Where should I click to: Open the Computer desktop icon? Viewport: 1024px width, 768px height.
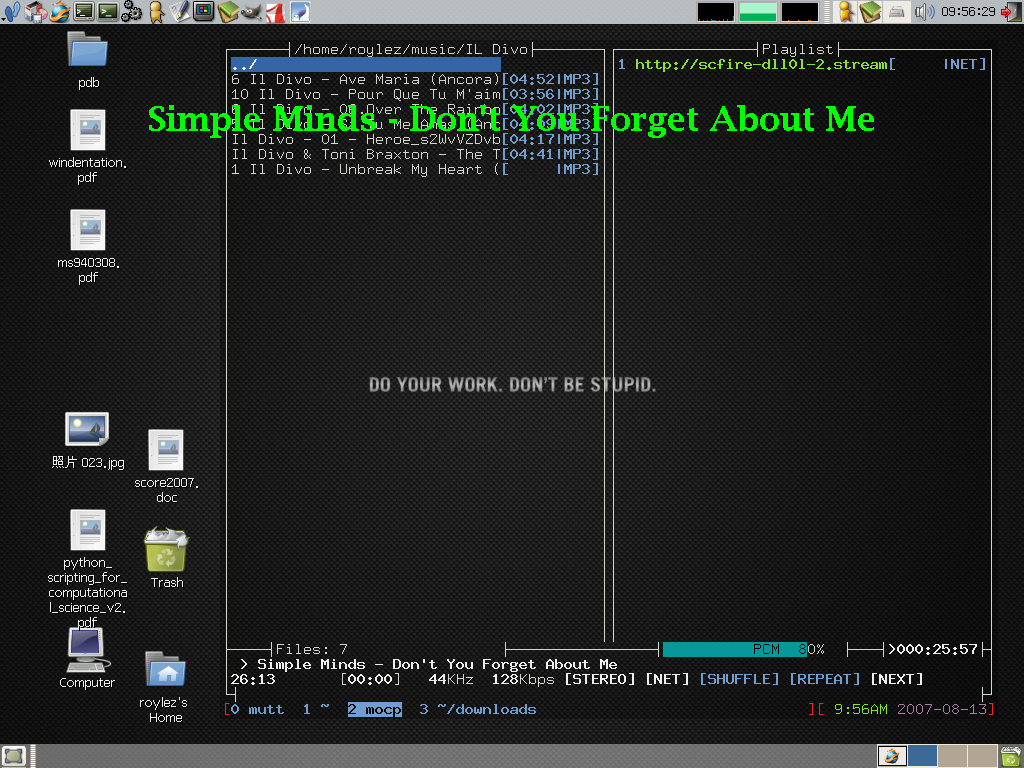coord(87,658)
